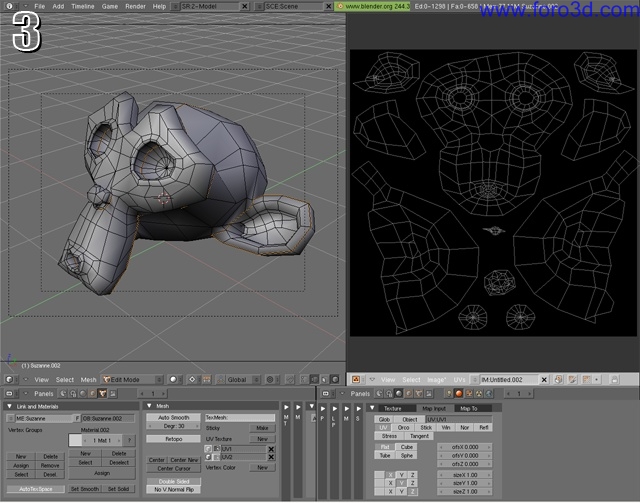This screenshot has height=503, width=640.
Task: Toggle Double Sided option
Action: point(173,481)
